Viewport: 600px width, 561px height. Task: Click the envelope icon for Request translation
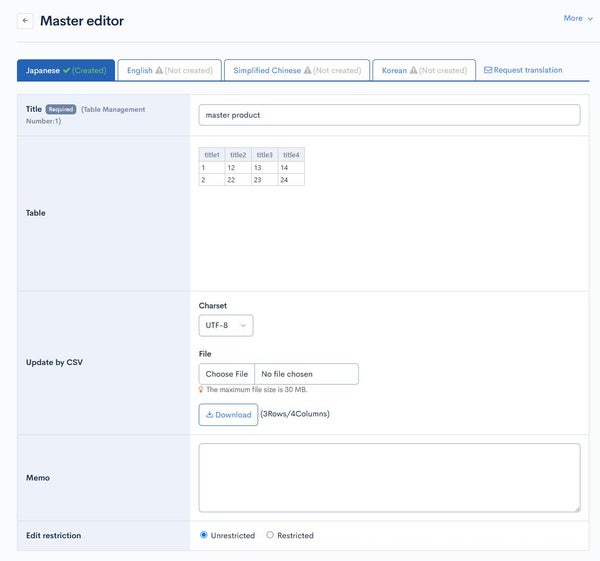[488, 70]
